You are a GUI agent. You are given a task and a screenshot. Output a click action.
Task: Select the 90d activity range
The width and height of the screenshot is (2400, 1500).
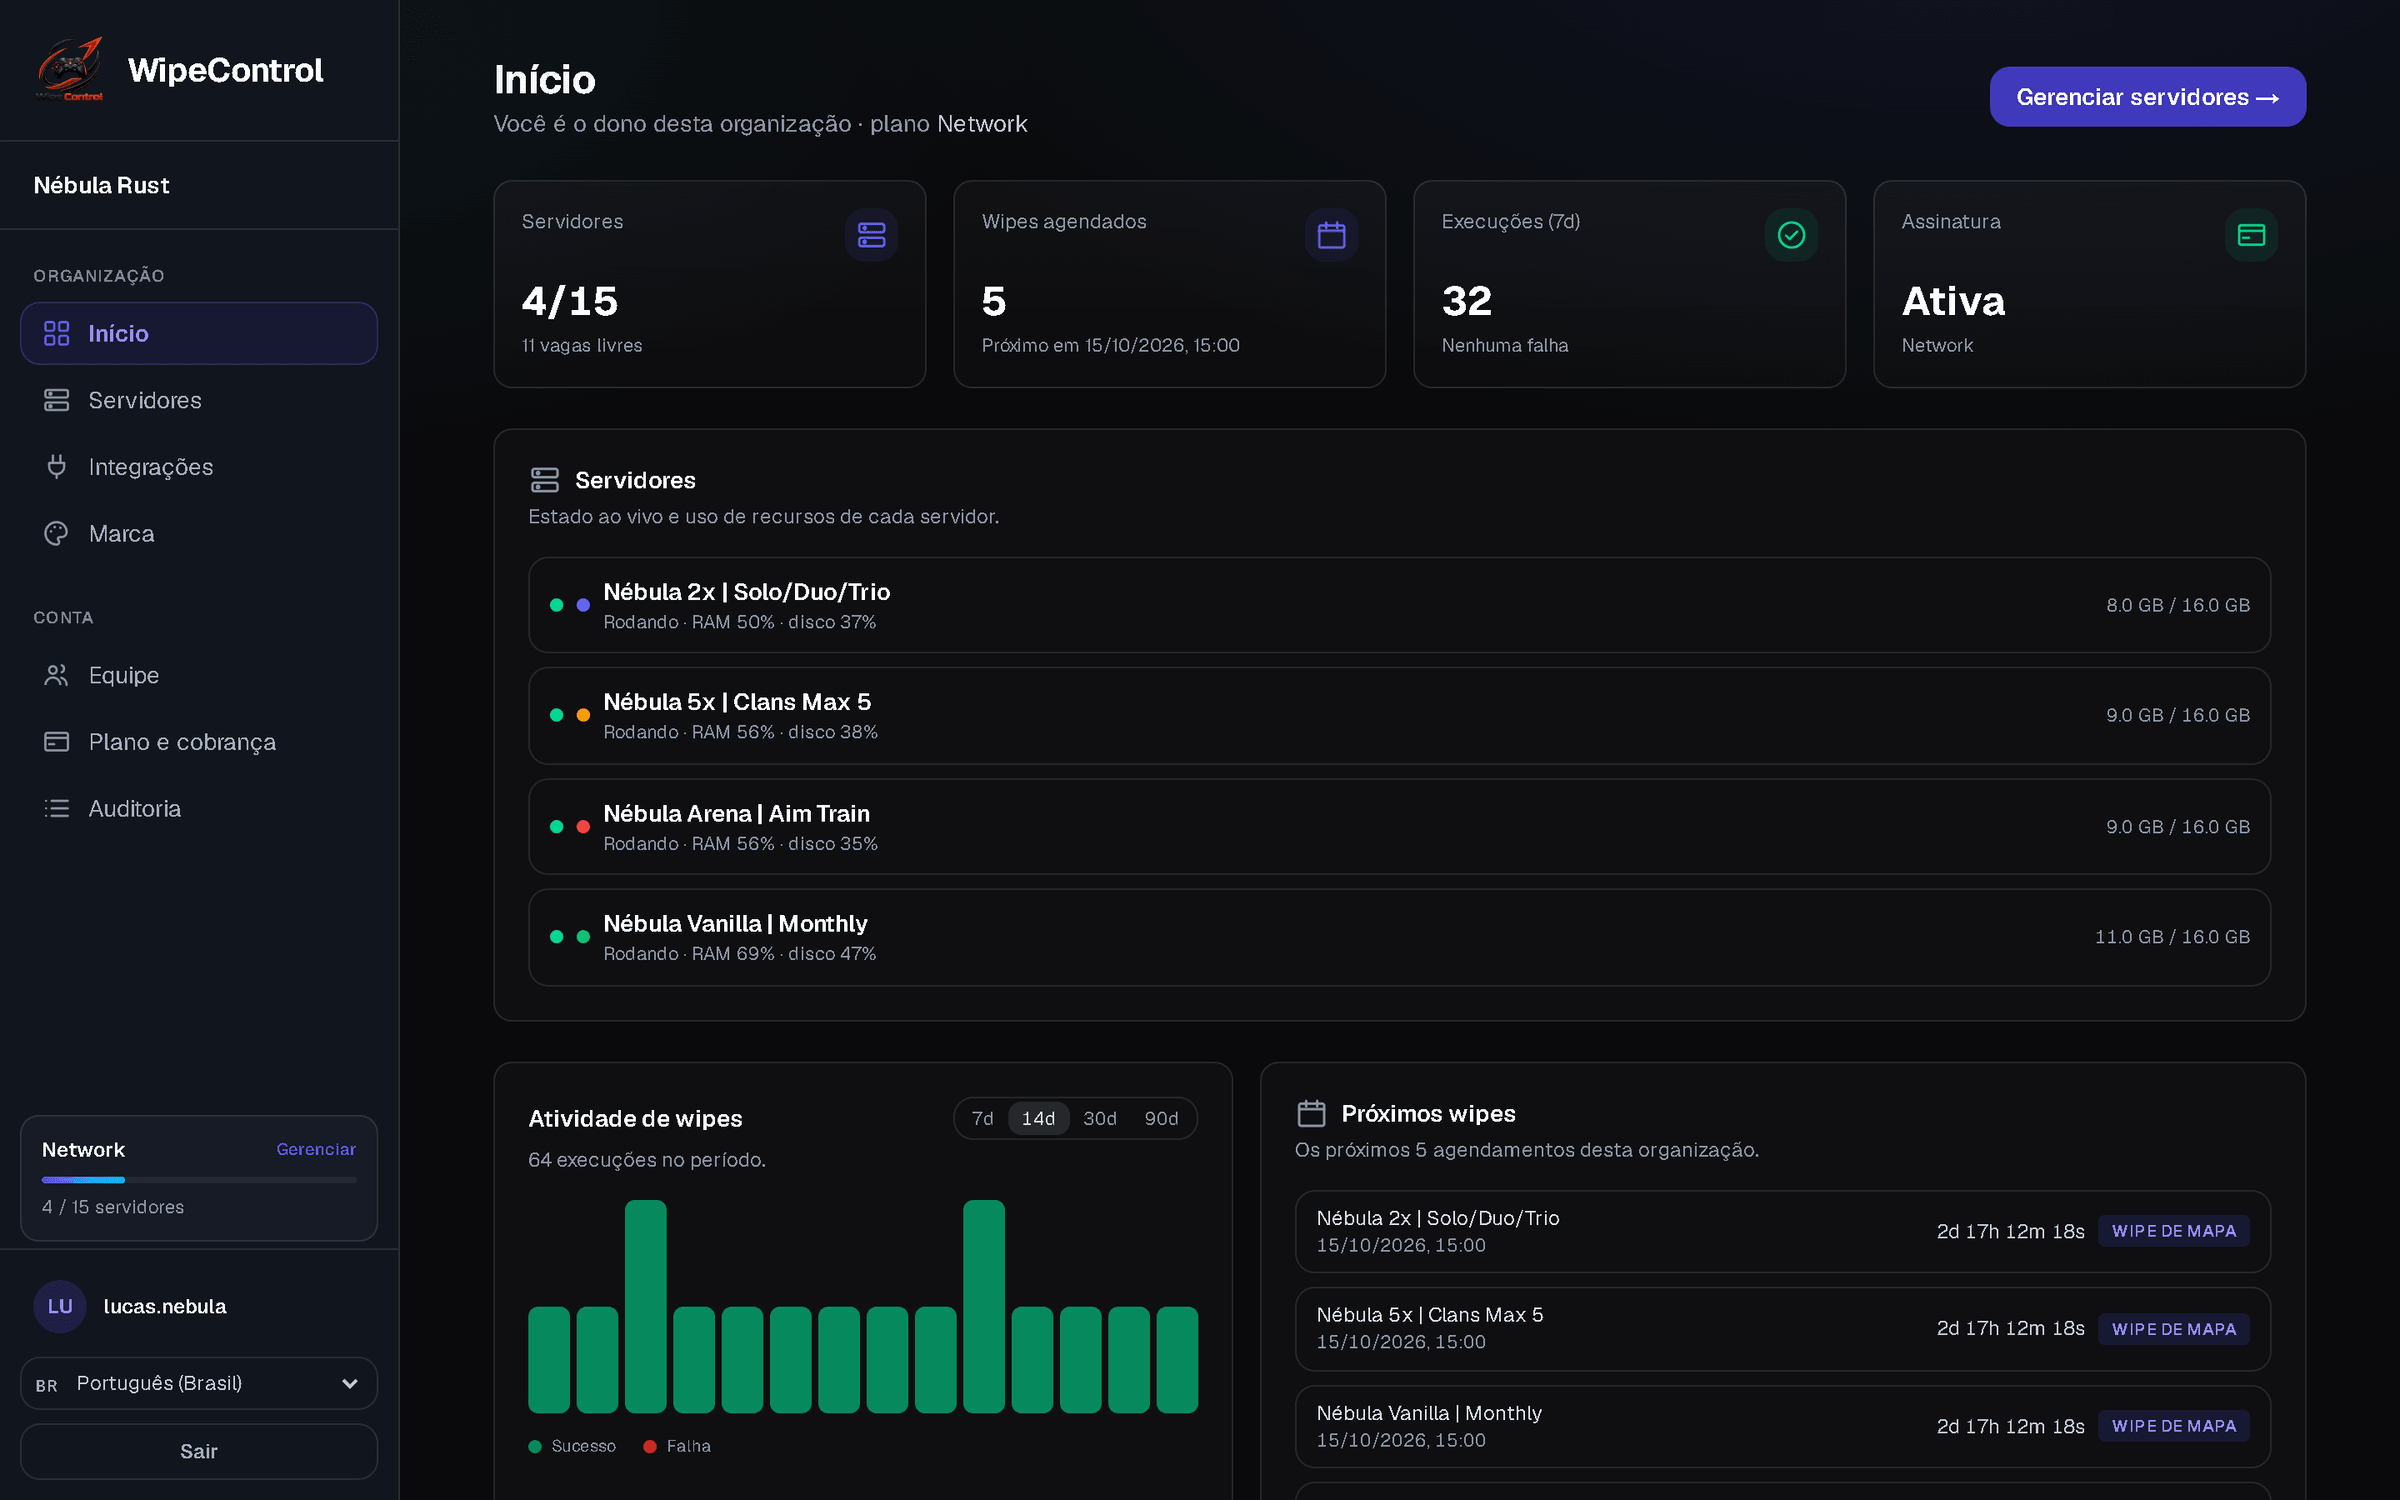1161,1118
